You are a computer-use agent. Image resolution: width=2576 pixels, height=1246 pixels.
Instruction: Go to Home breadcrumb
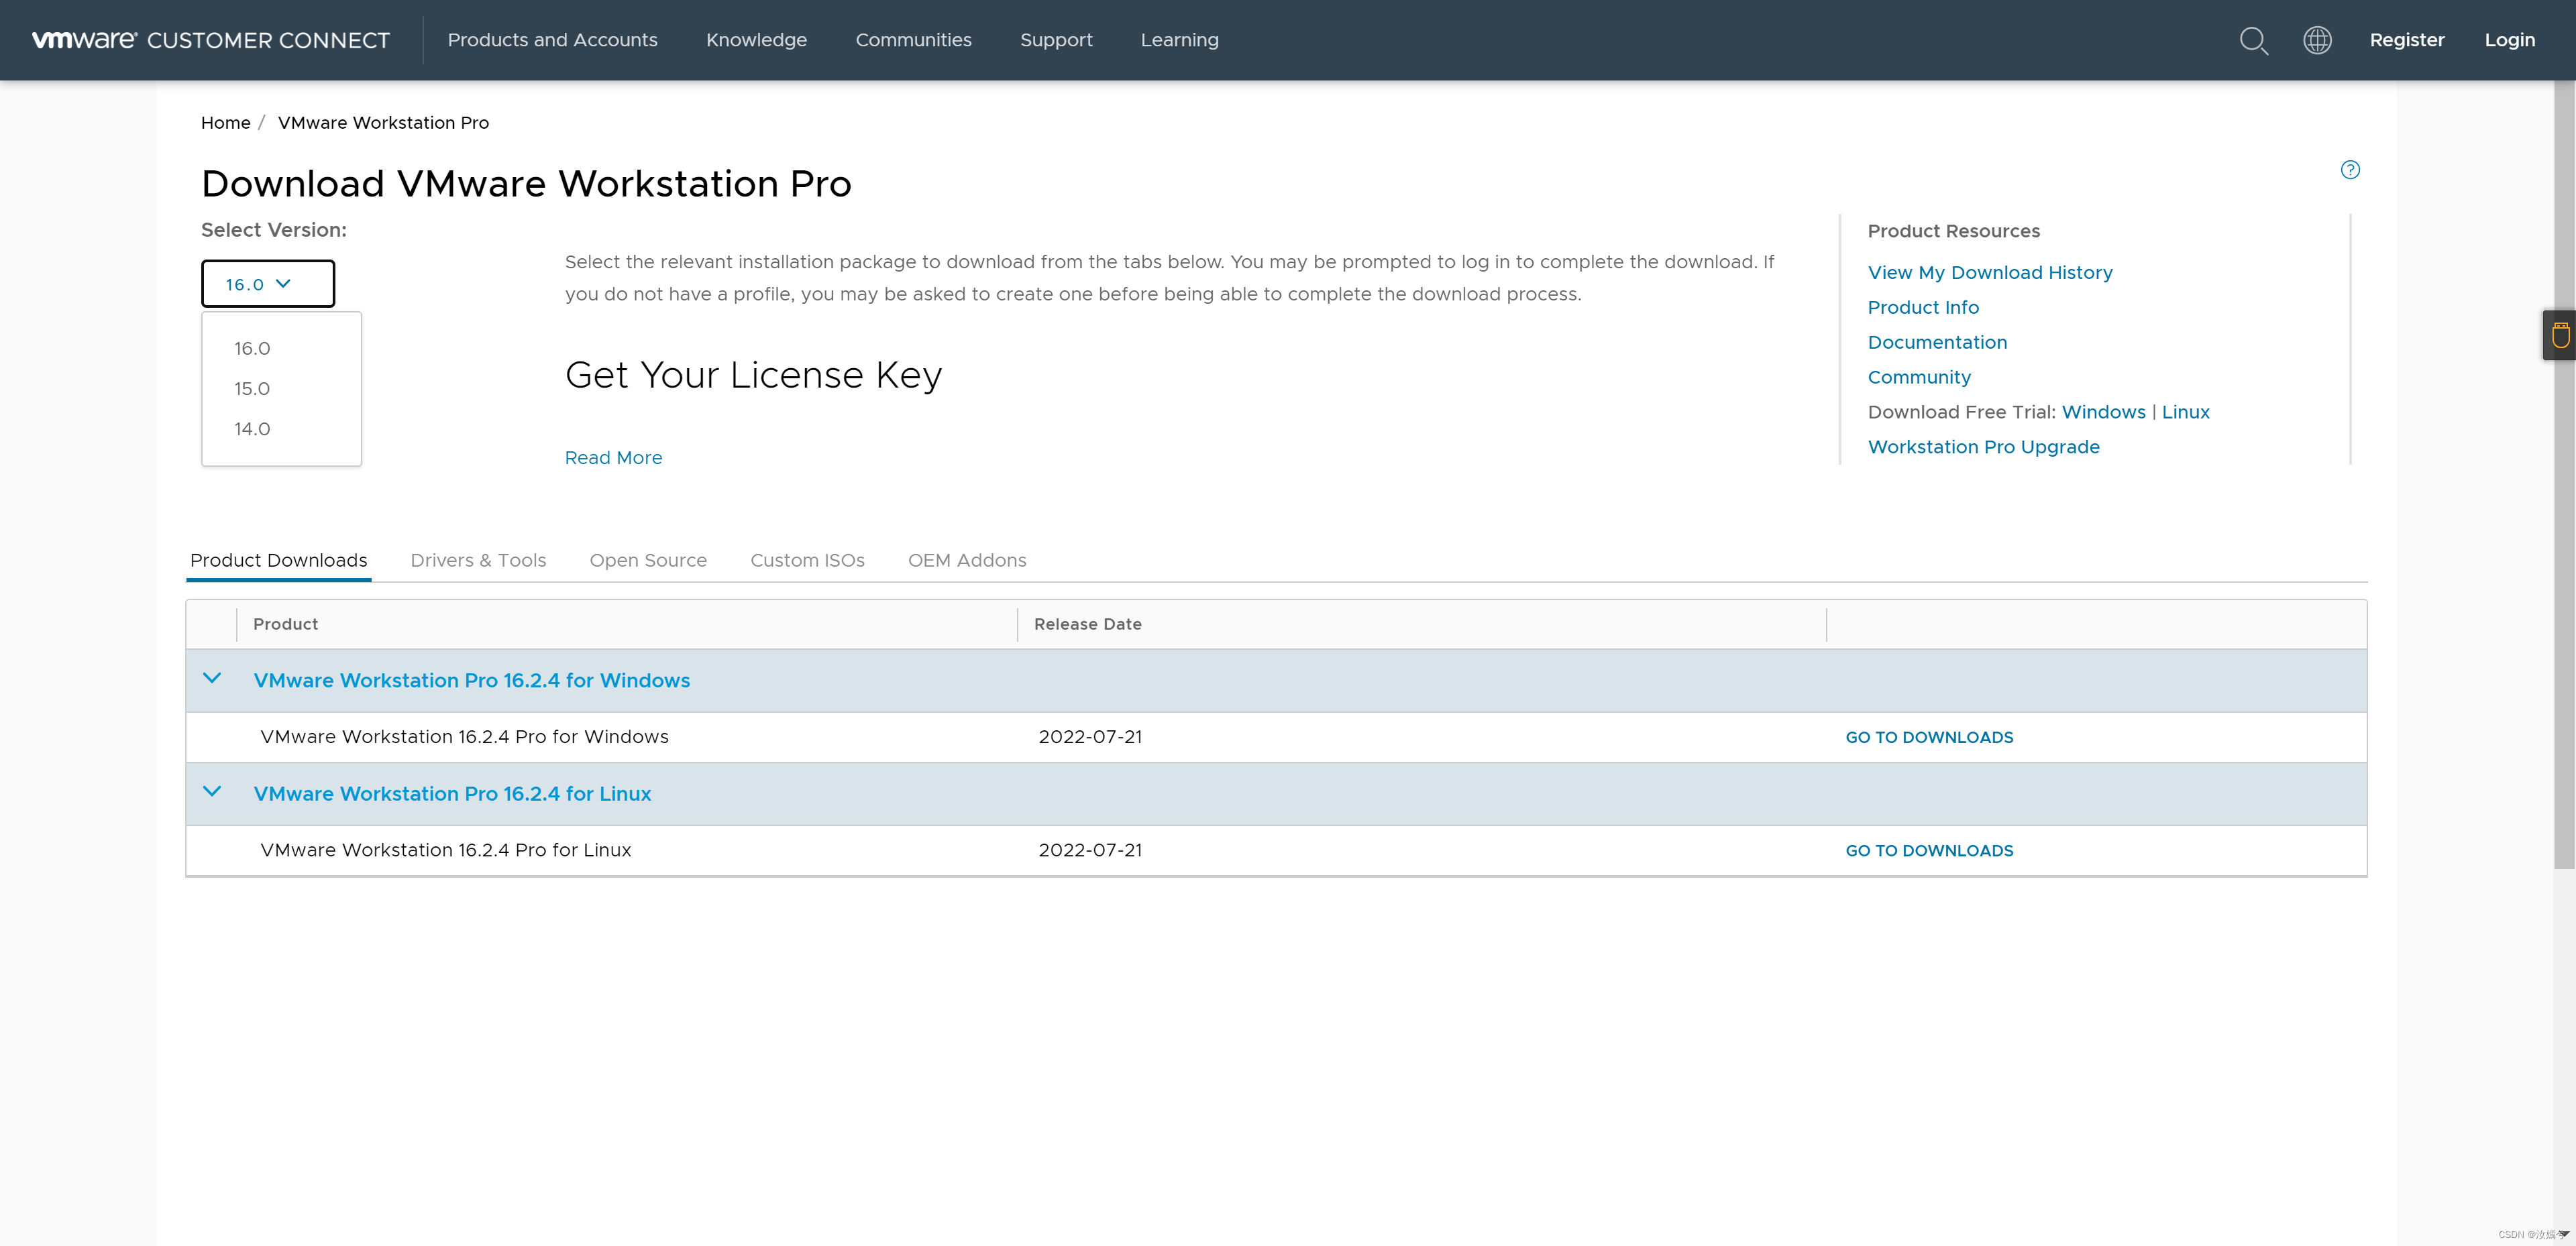click(225, 123)
